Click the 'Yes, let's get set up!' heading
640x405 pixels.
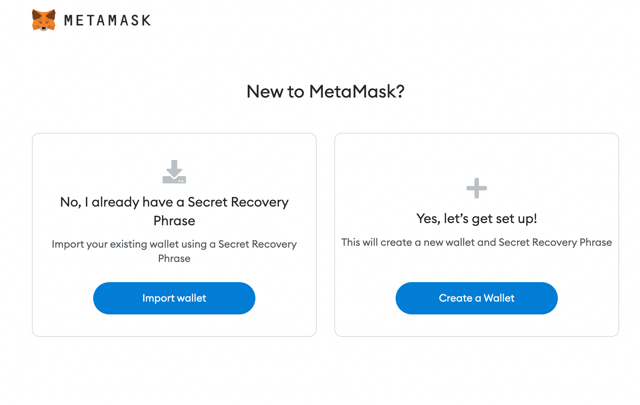(476, 219)
